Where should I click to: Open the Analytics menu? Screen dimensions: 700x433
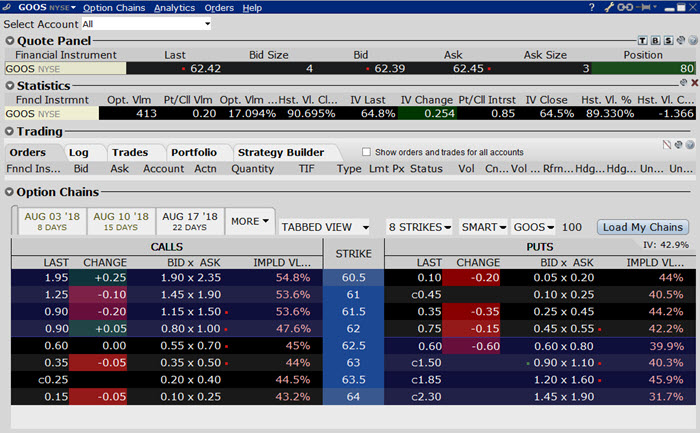pos(174,7)
